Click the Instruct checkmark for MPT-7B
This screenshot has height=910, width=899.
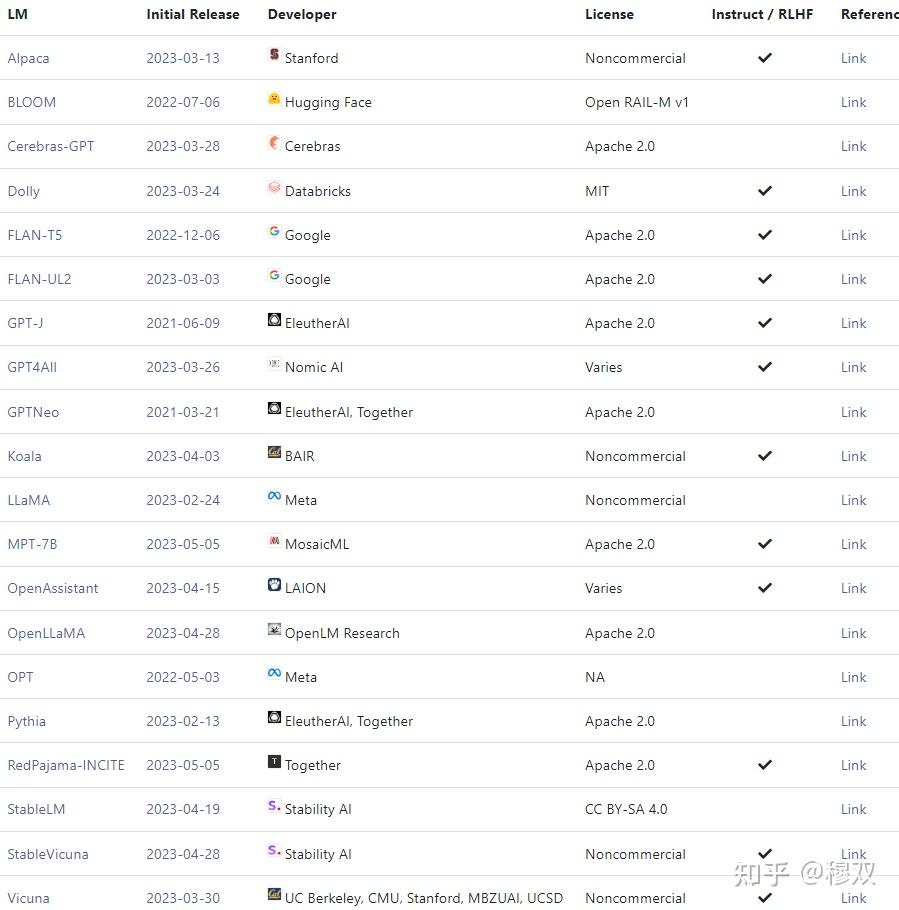pyautogui.click(x=765, y=544)
